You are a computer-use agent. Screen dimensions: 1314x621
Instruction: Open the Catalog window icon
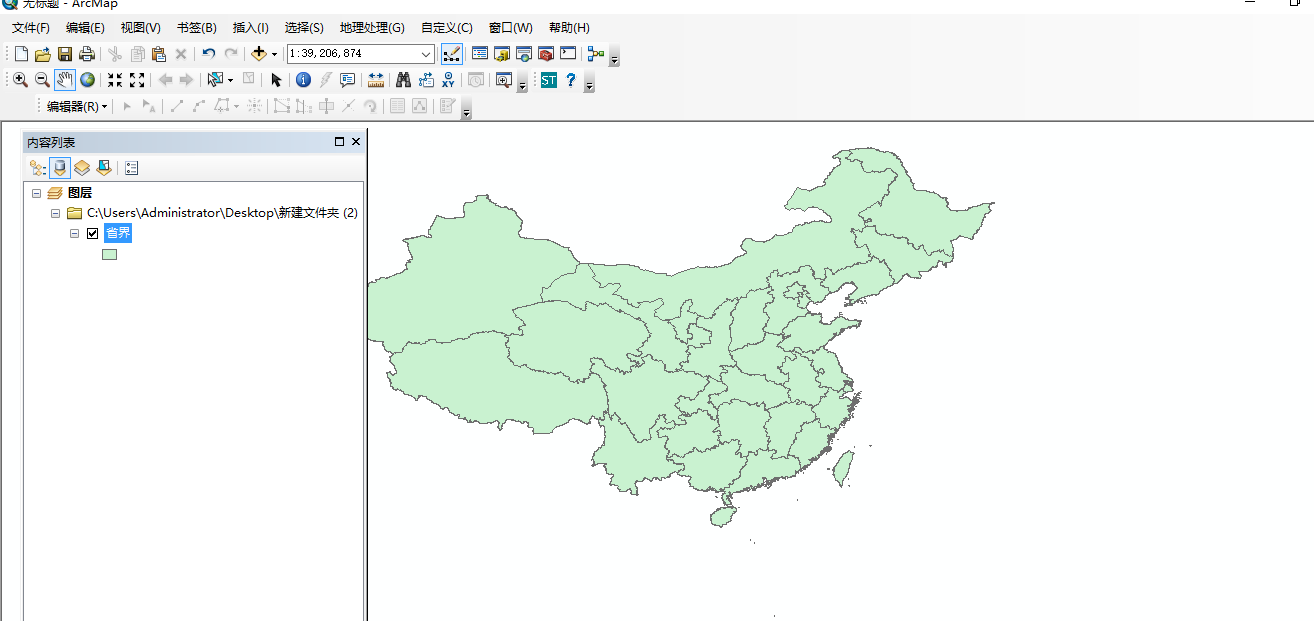point(502,54)
